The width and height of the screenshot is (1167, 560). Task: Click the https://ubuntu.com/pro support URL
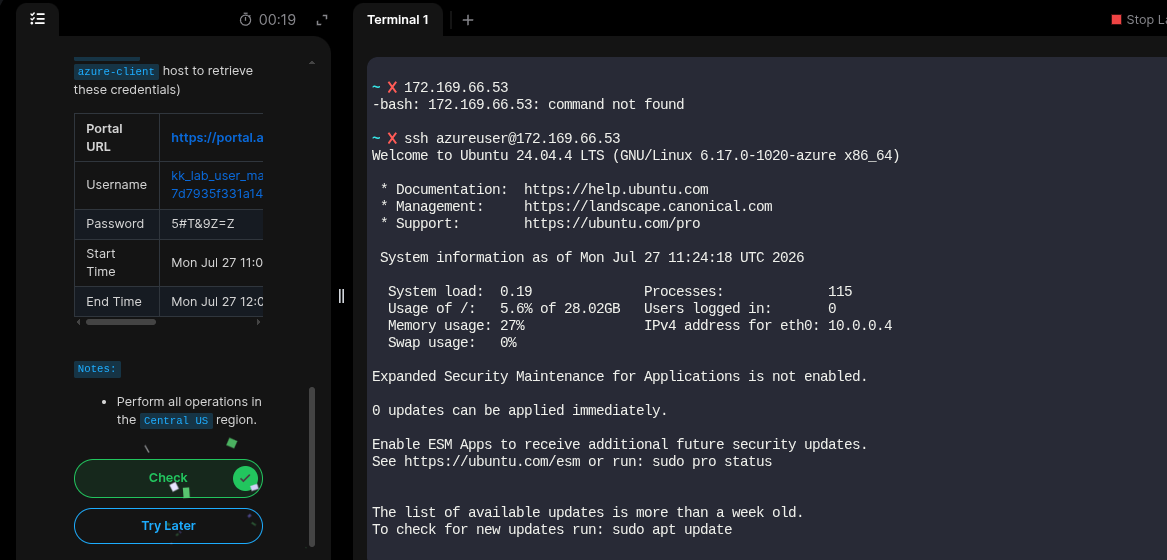612,223
